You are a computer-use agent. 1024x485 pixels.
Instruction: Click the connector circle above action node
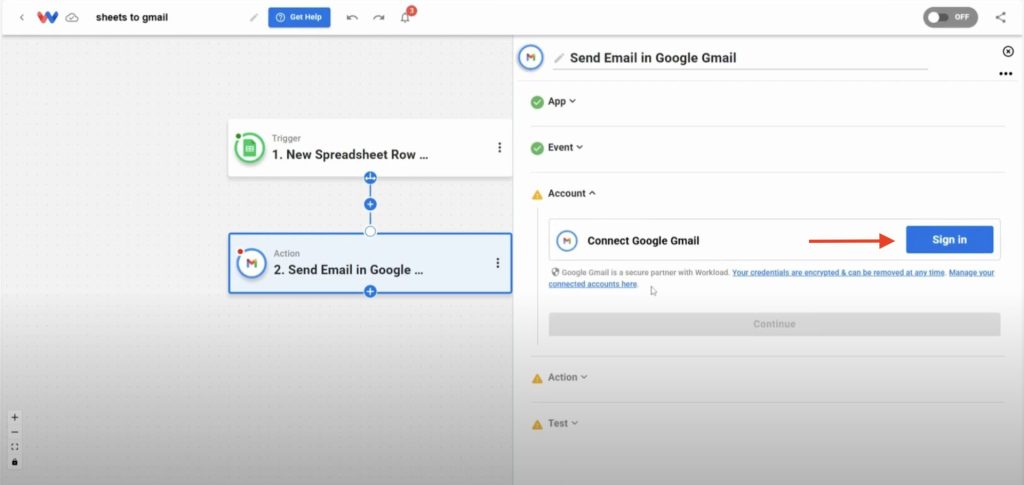pos(370,231)
